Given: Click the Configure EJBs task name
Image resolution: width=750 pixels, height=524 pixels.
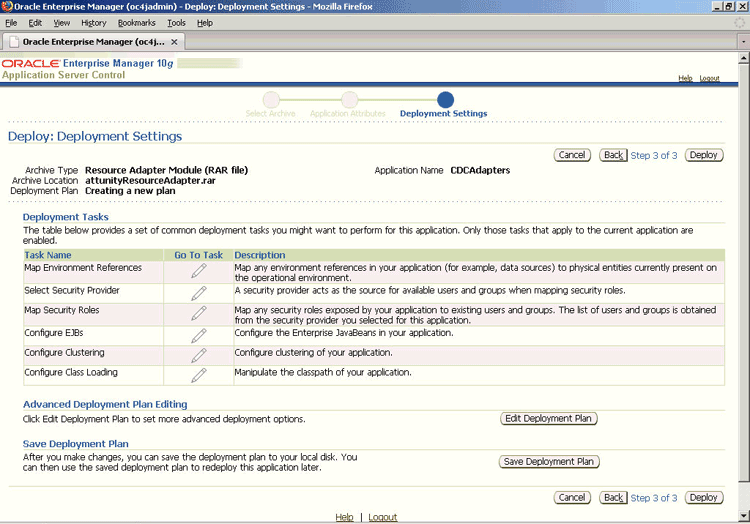Looking at the screenshot, I should 54,332.
